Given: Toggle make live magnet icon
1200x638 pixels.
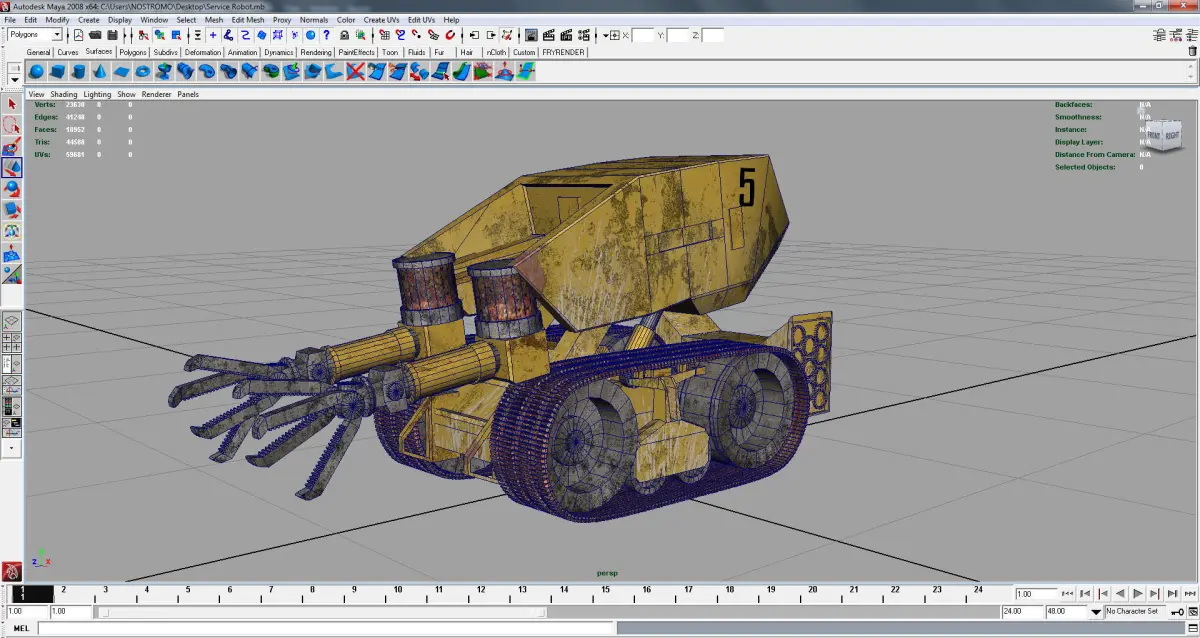Looking at the screenshot, I should click(449, 35).
